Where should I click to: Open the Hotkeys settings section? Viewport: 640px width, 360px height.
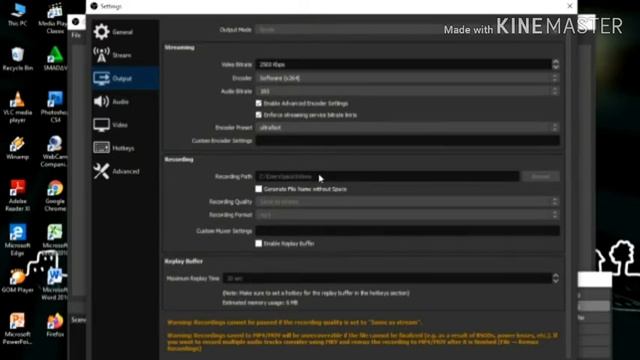125,148
